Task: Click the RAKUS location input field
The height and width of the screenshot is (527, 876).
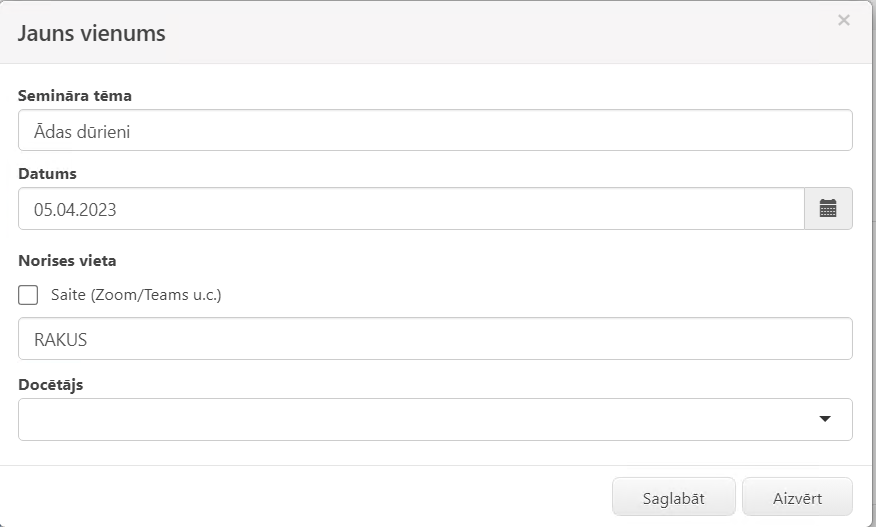Action: (435, 339)
